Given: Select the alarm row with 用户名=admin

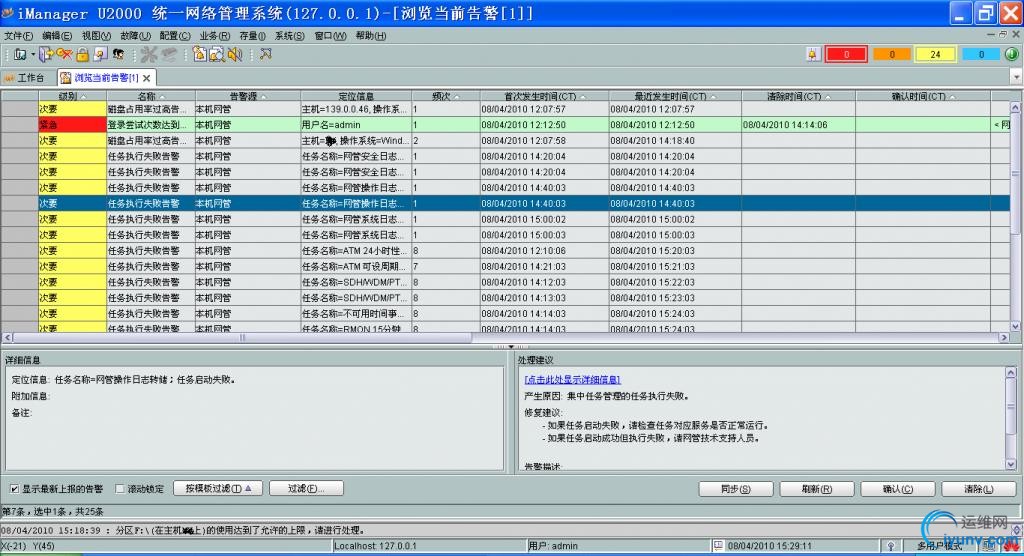Looking at the screenshot, I should [x=505, y=125].
